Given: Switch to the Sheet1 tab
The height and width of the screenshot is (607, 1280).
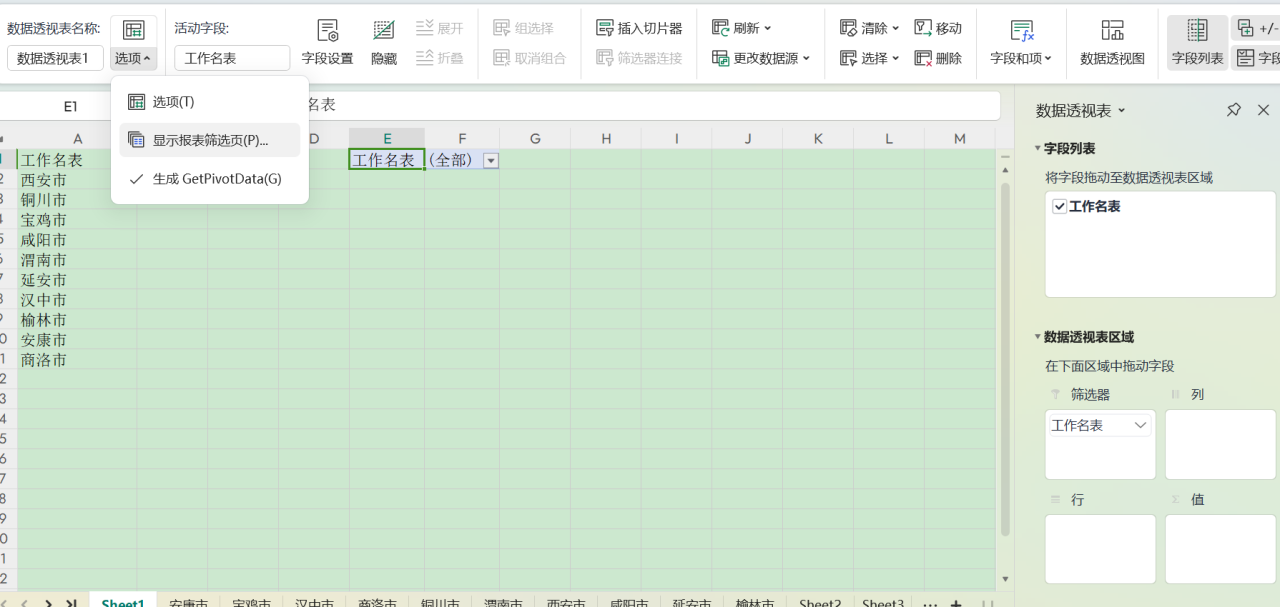Looking at the screenshot, I should click(x=123, y=603).
